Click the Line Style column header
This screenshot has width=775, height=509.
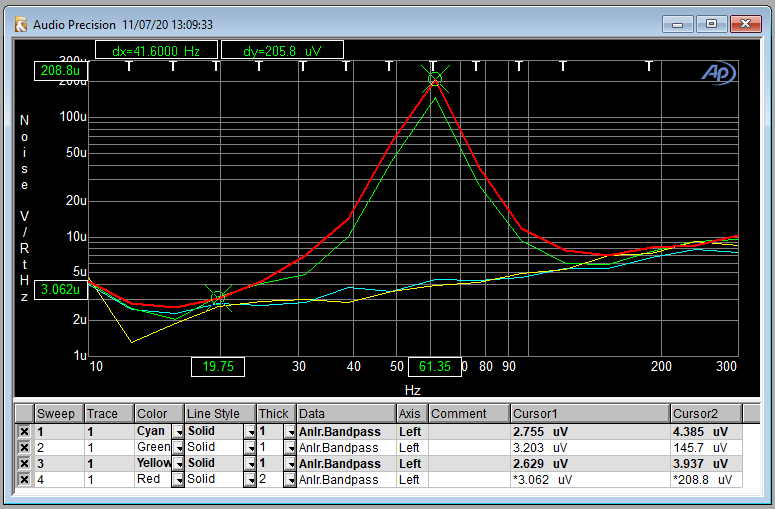[x=220, y=414]
